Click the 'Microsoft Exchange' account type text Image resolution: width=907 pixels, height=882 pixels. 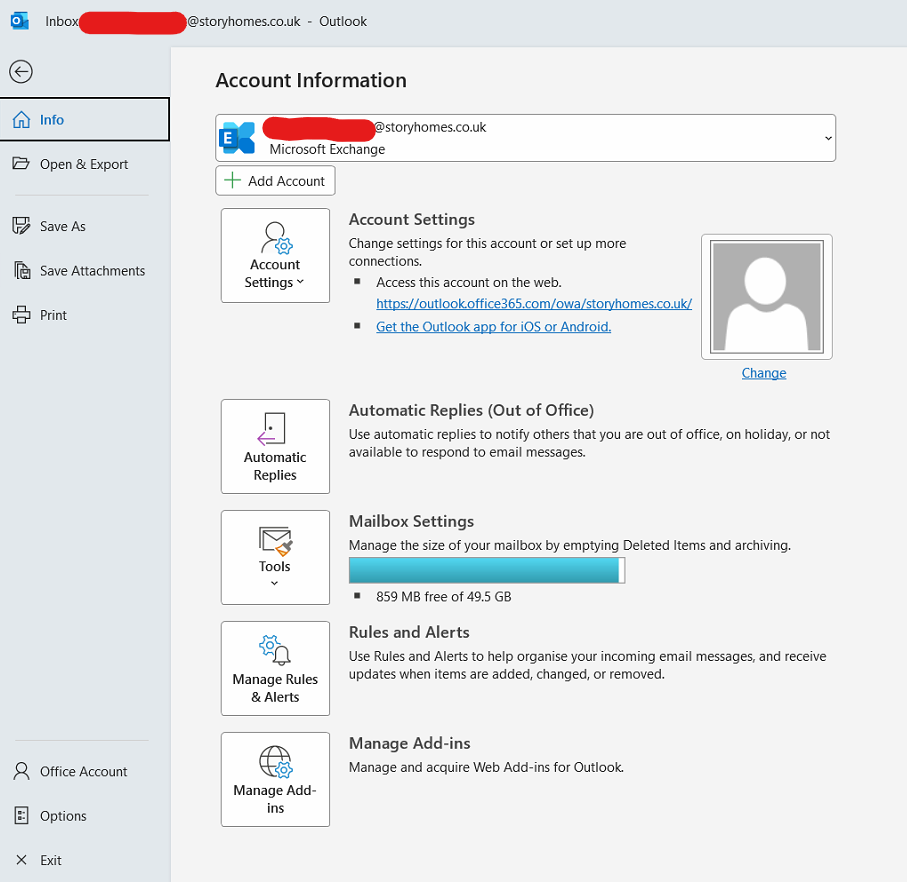[x=327, y=149]
